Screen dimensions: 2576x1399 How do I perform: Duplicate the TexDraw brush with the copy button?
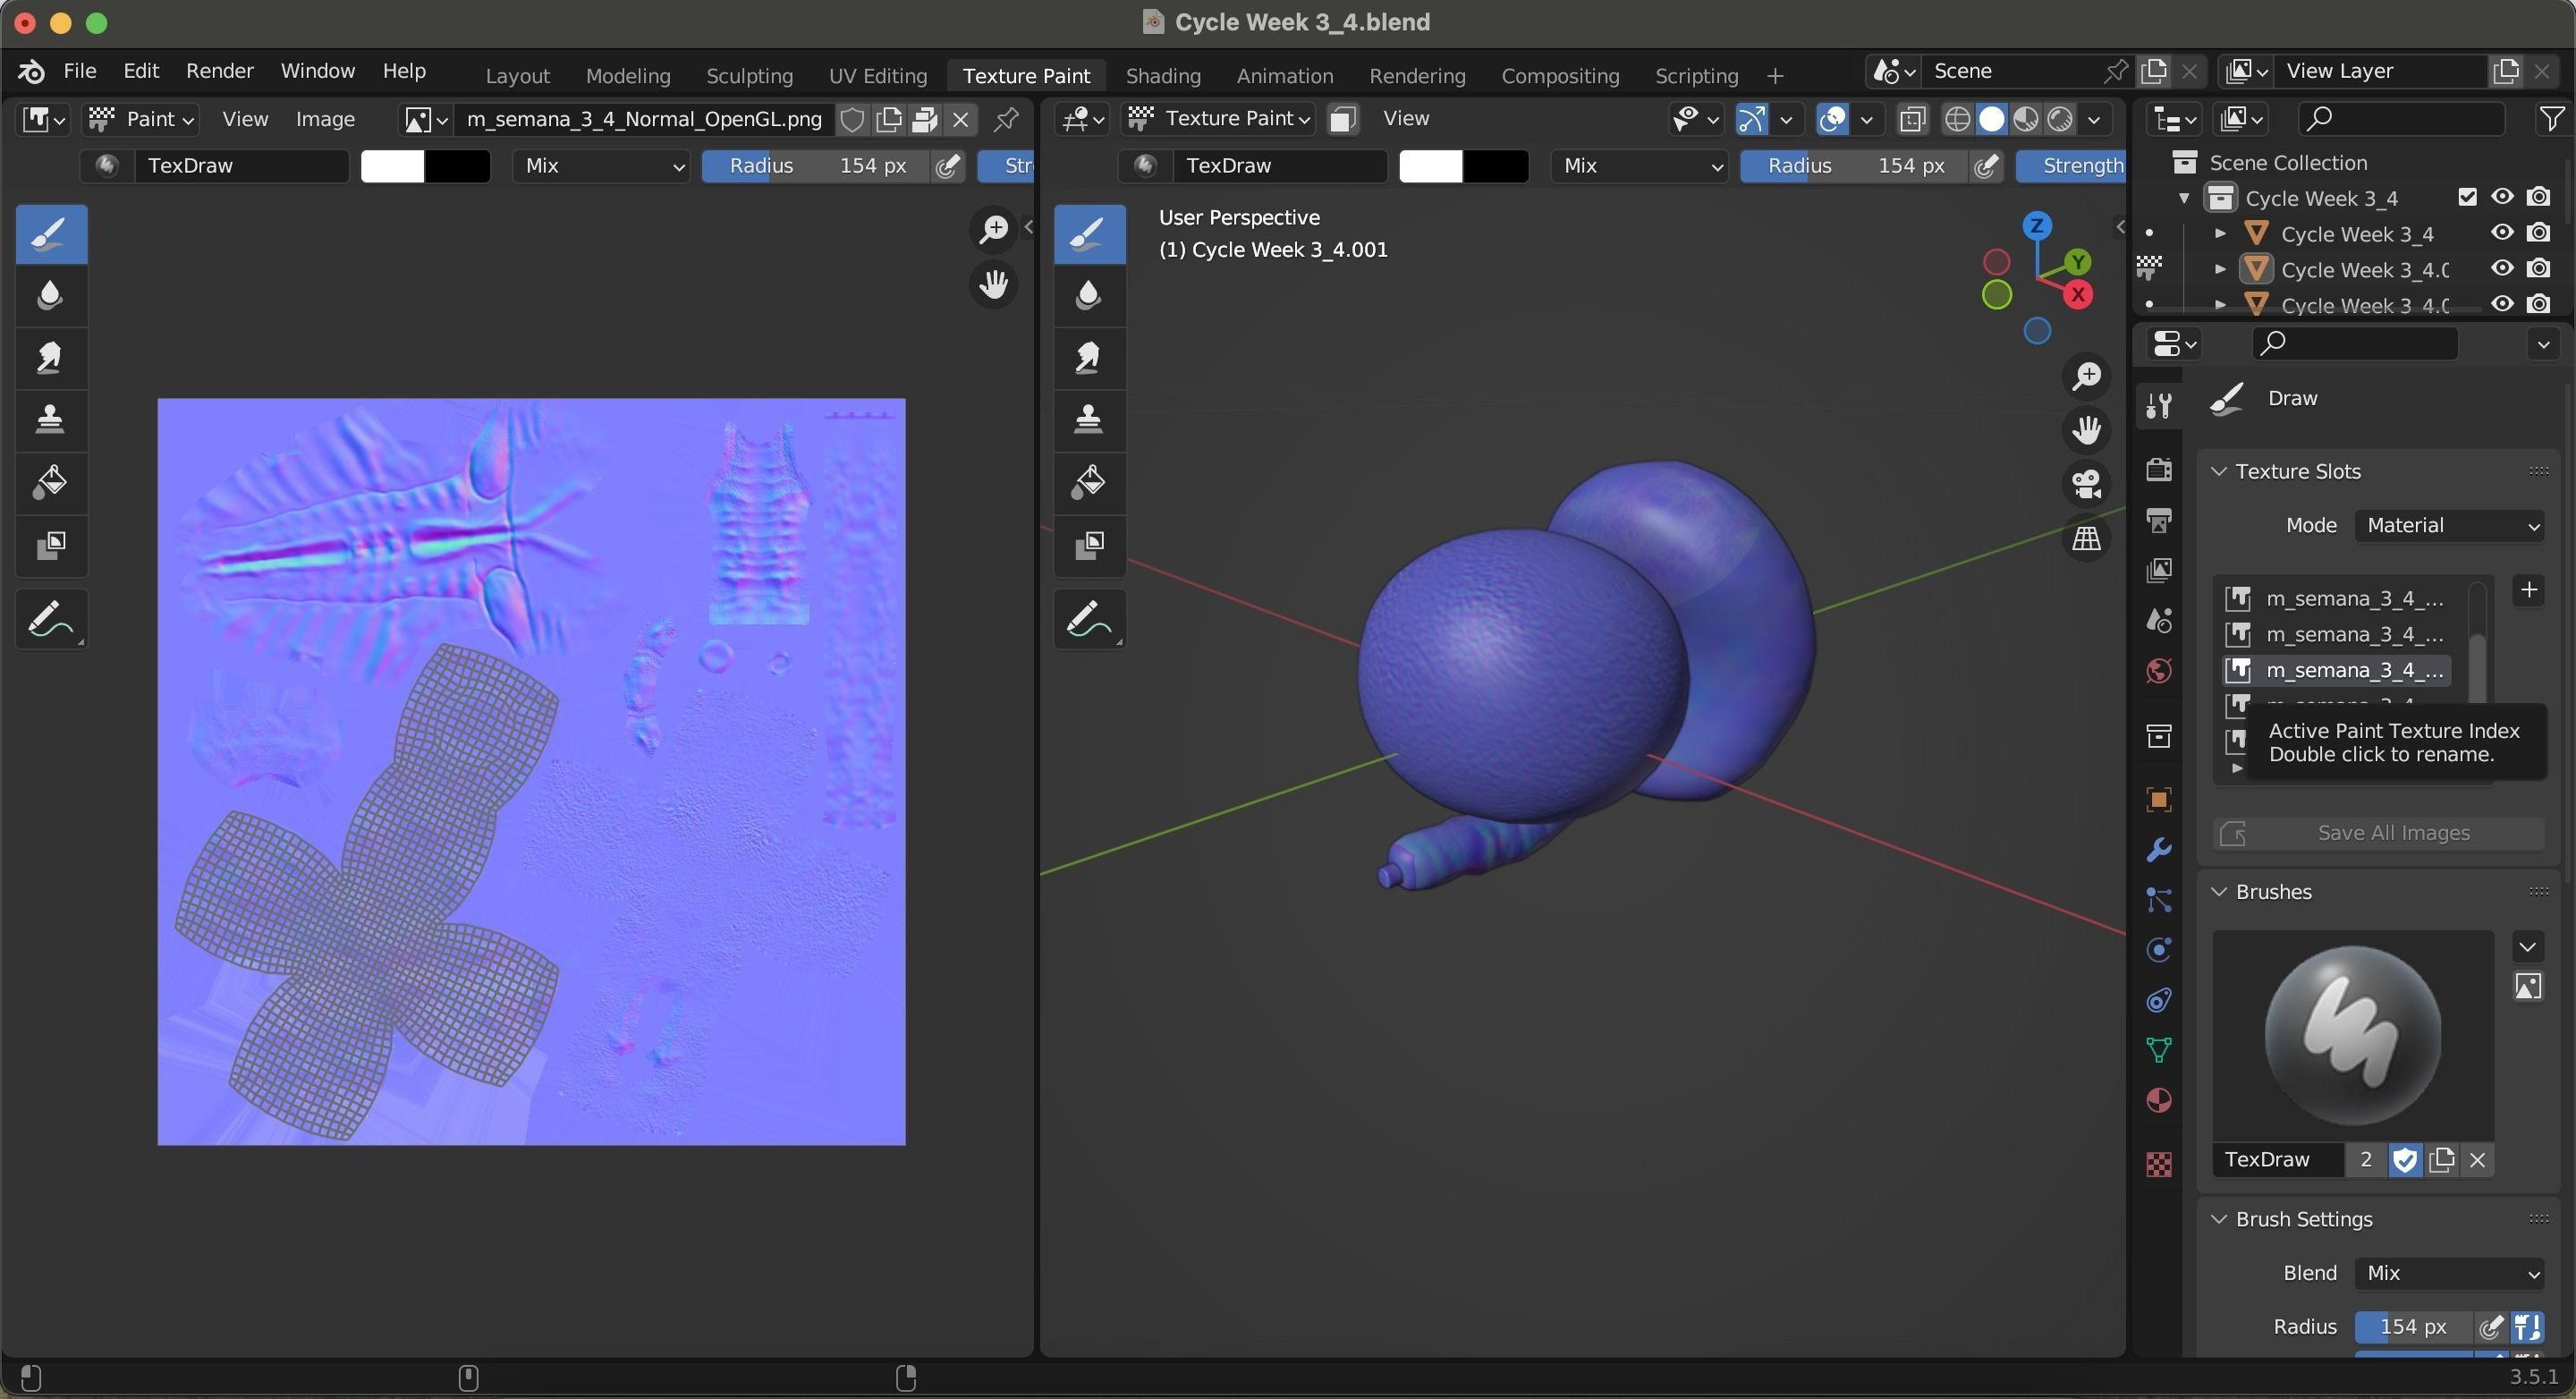point(2441,1160)
